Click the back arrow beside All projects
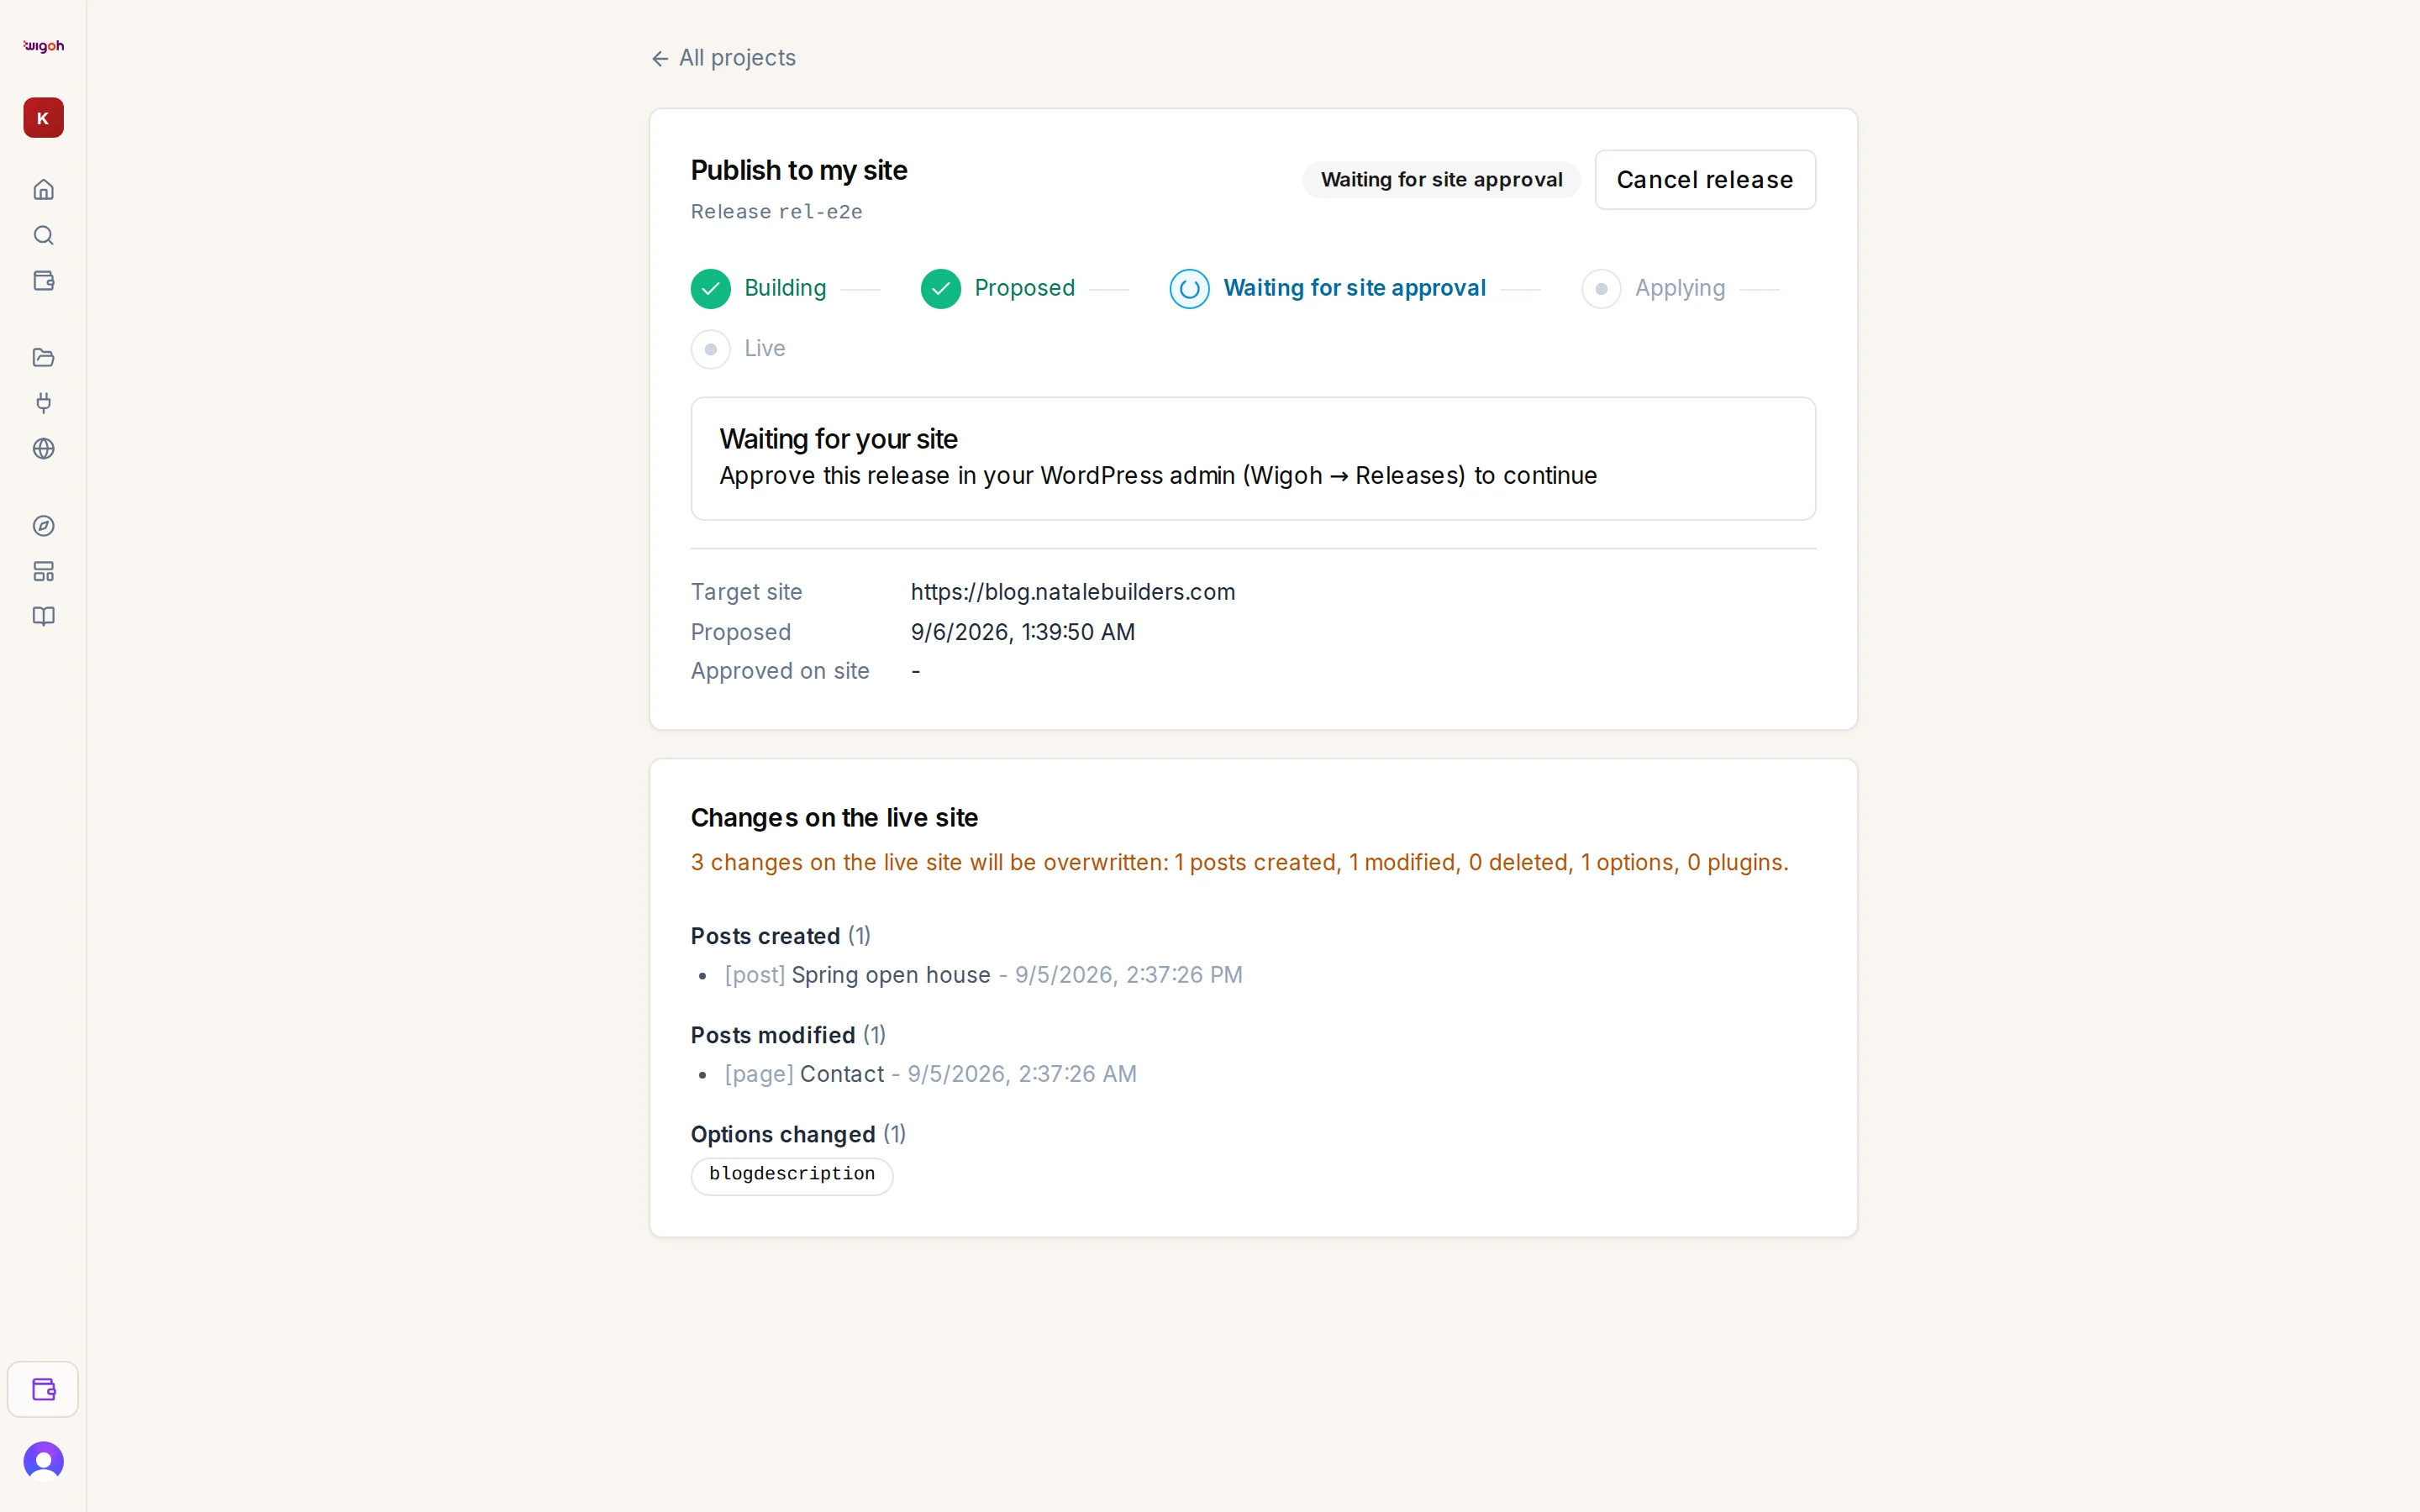 [660, 59]
